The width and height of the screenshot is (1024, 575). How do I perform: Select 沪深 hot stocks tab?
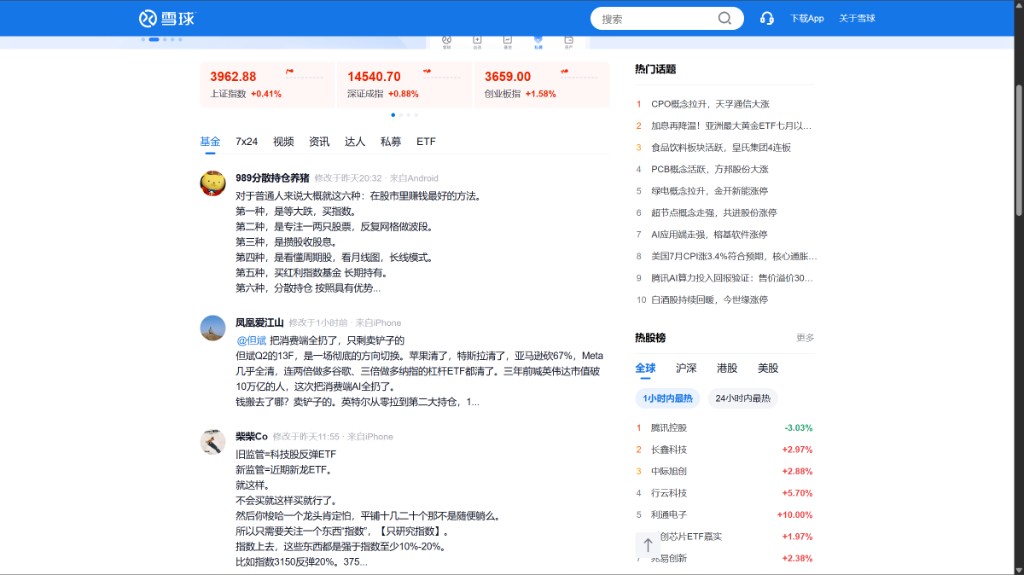(x=686, y=369)
